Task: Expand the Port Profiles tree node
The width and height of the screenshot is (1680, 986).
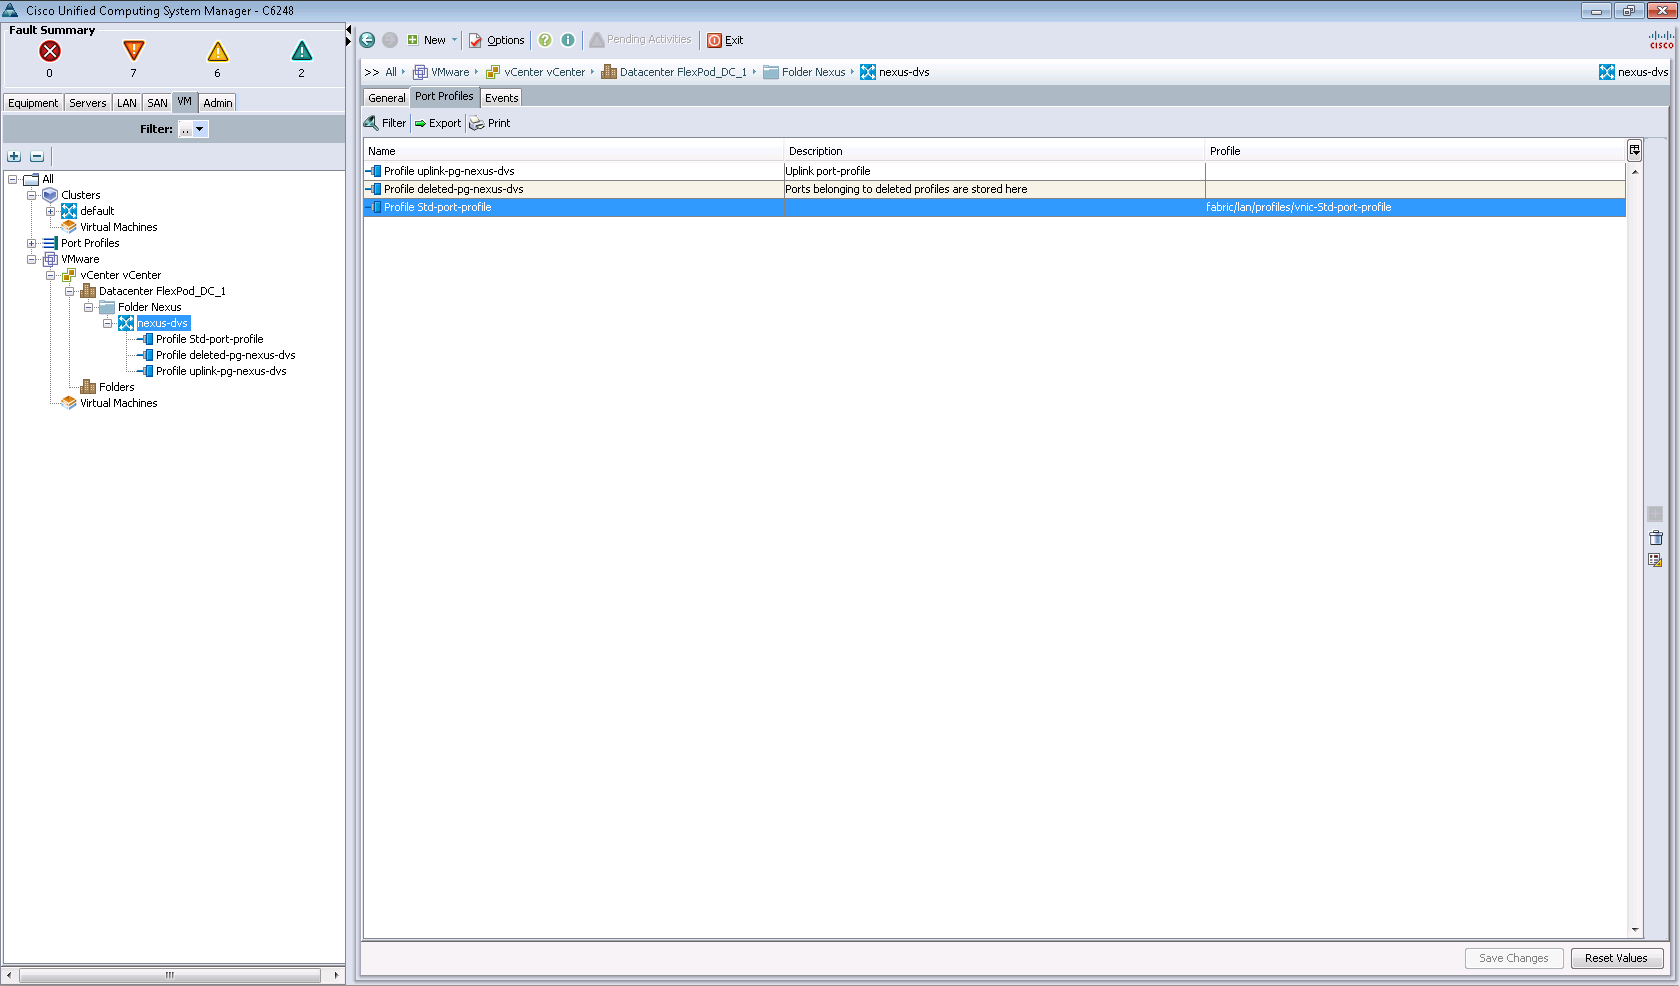Action: tap(31, 243)
